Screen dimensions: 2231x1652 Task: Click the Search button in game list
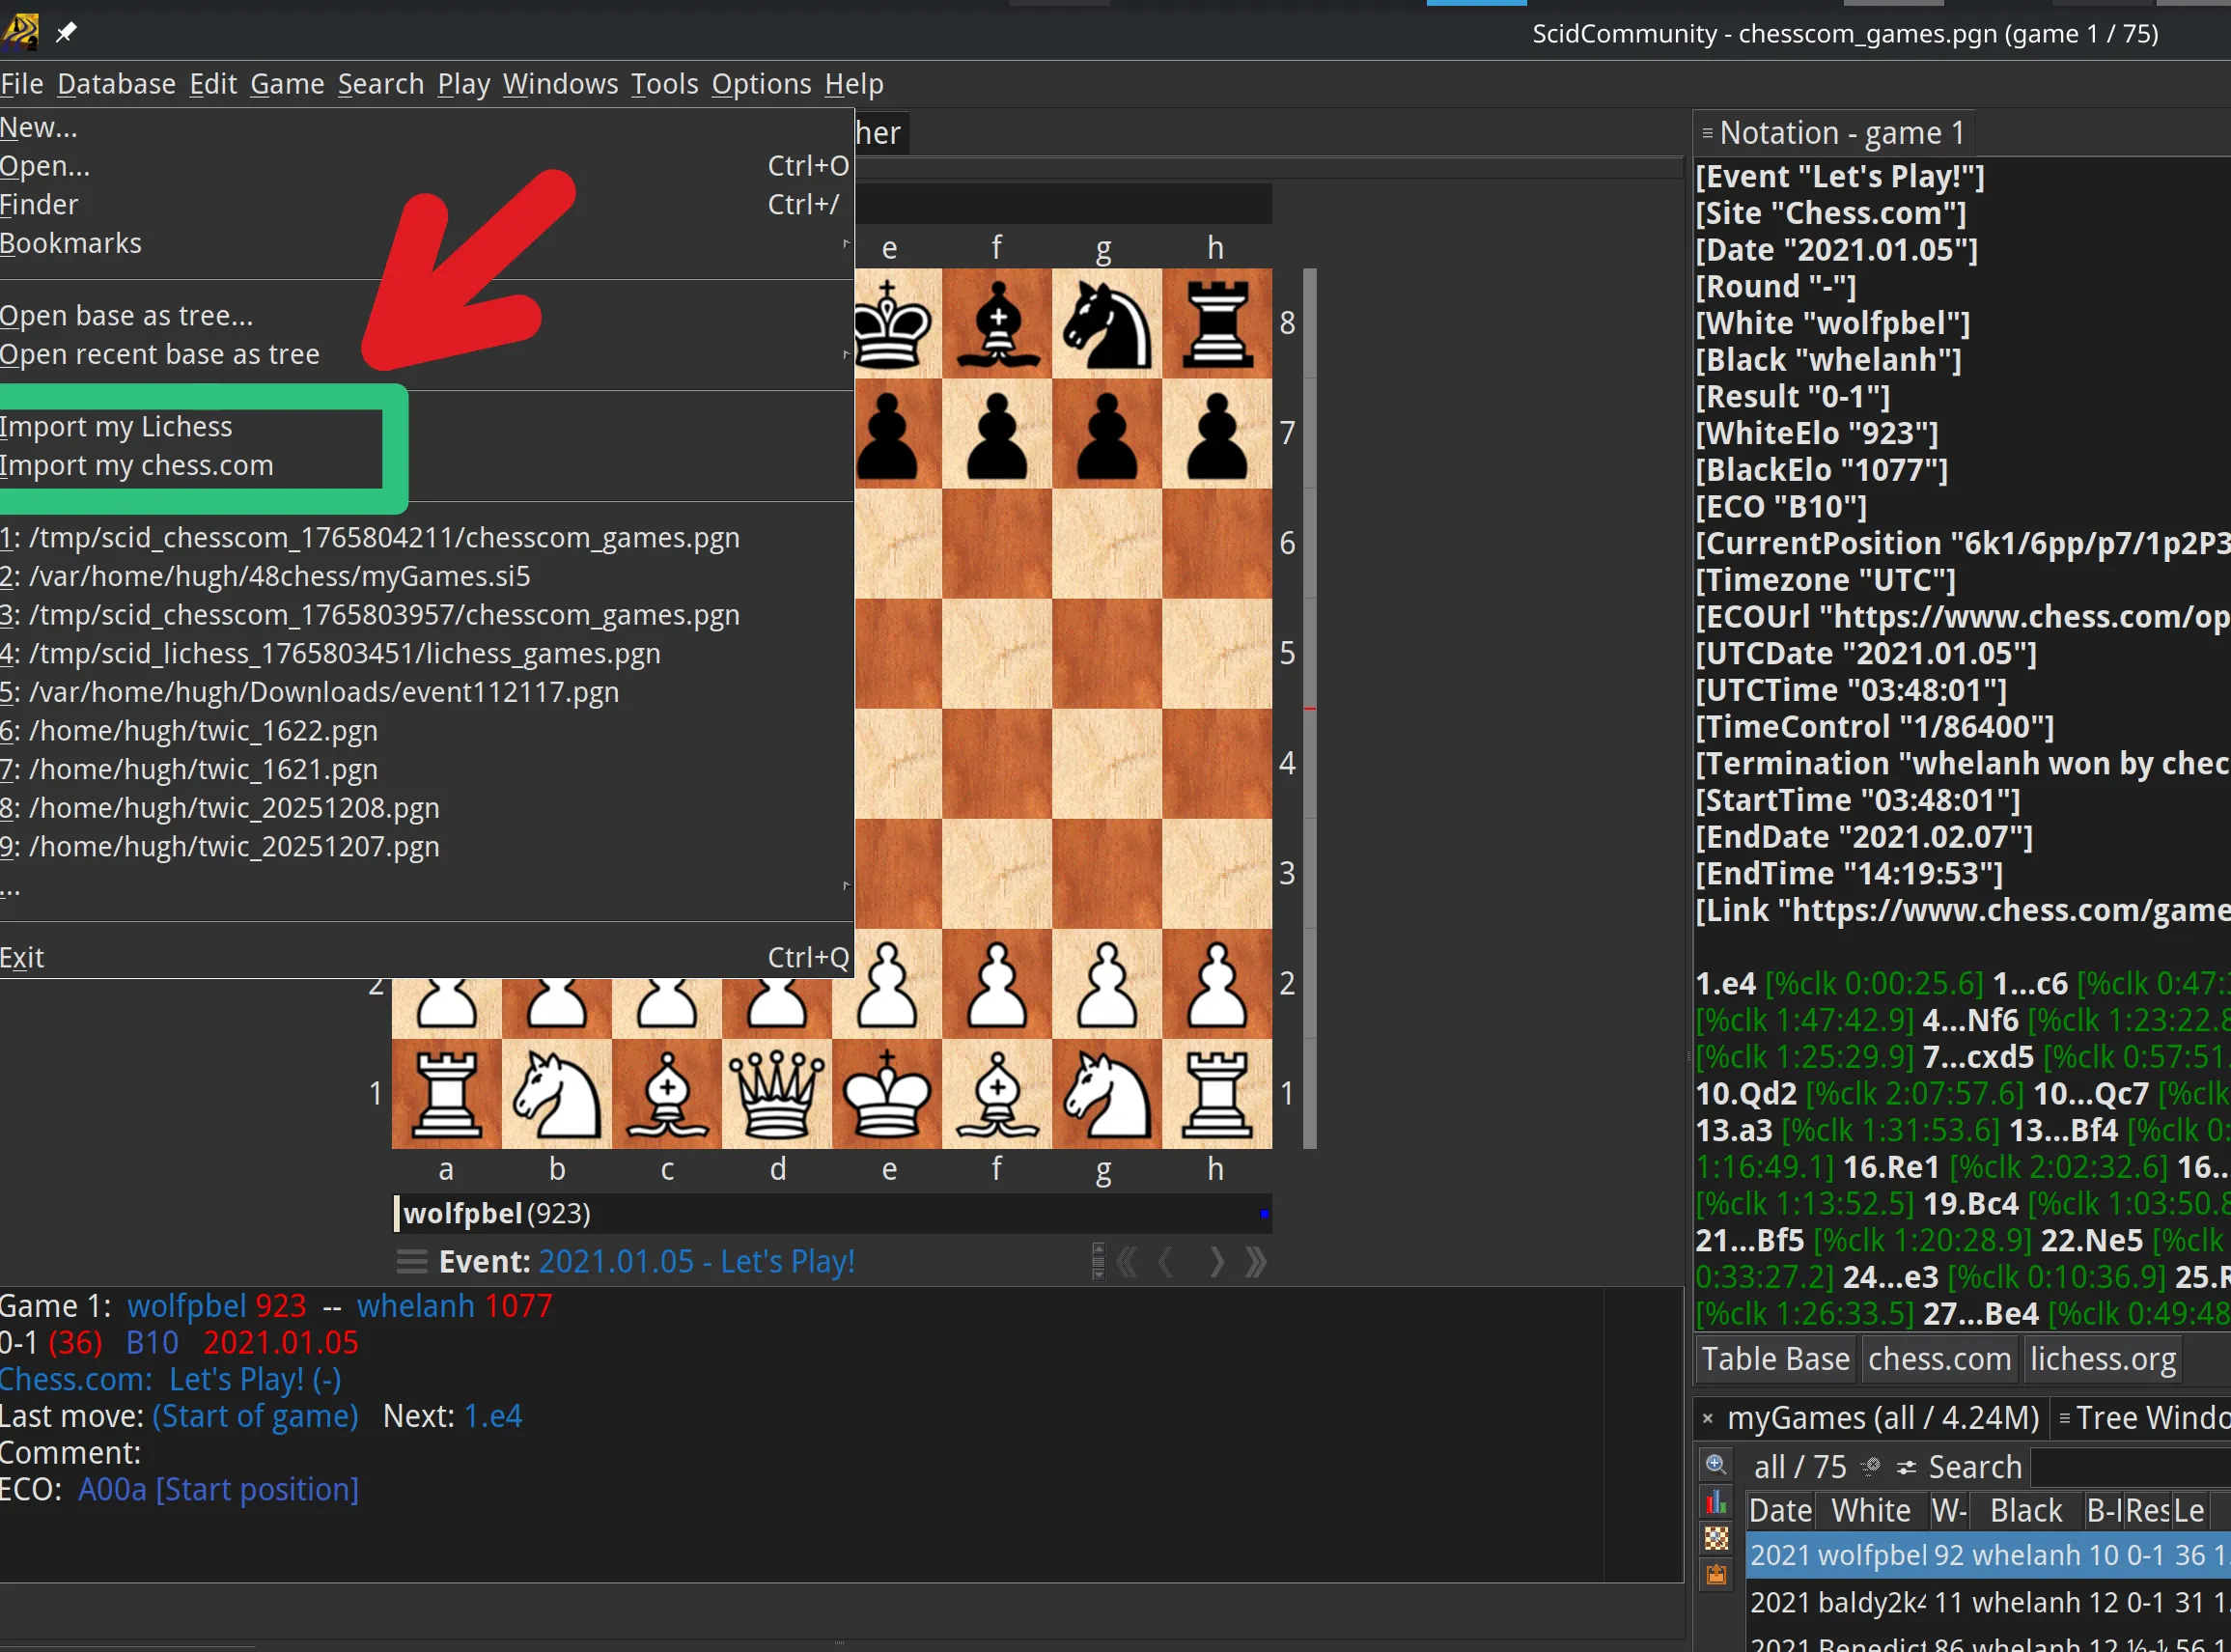tap(1975, 1467)
